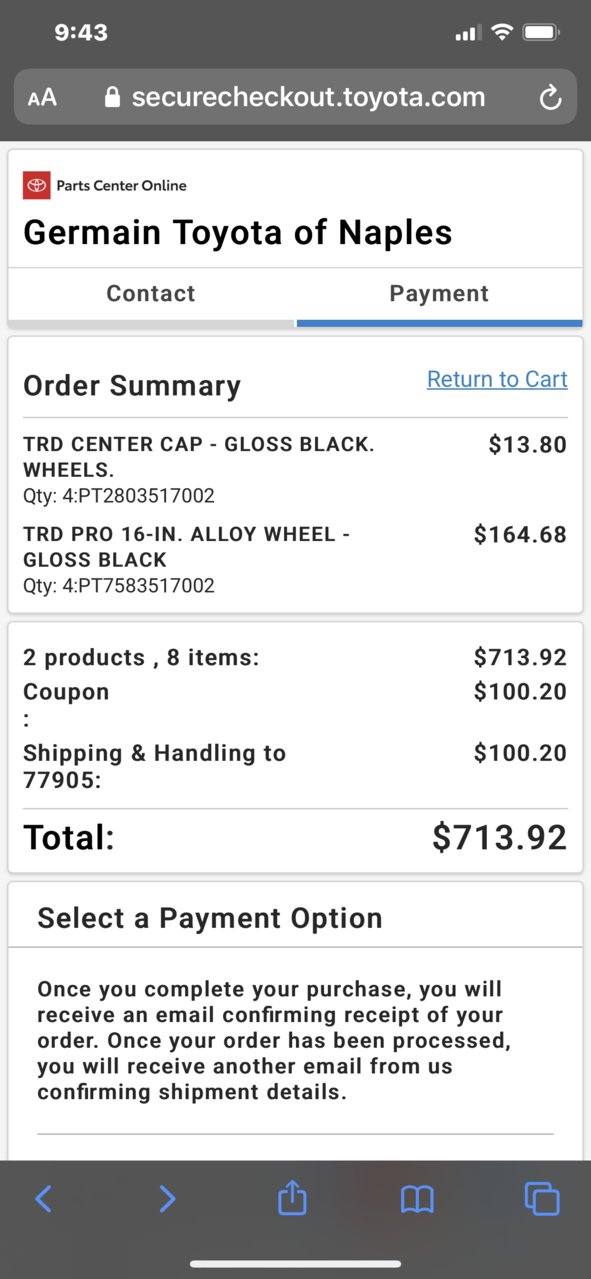This screenshot has height=1279, width=591.
Task: Tap the Parts Center Online label
Action: [x=121, y=185]
